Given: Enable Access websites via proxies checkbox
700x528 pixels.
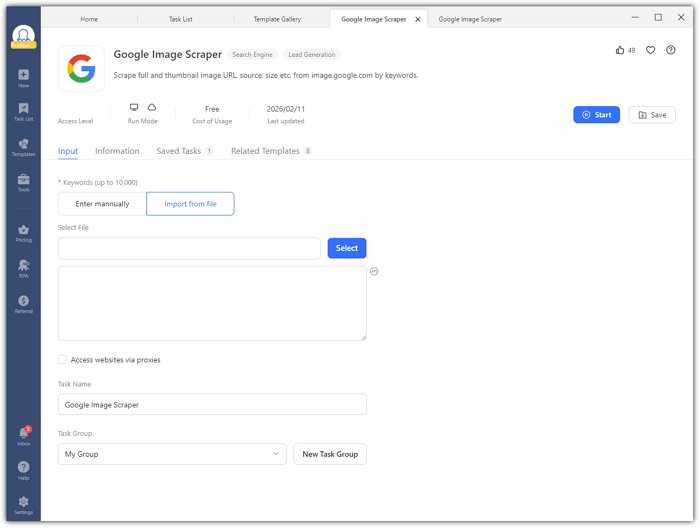Looking at the screenshot, I should click(63, 360).
